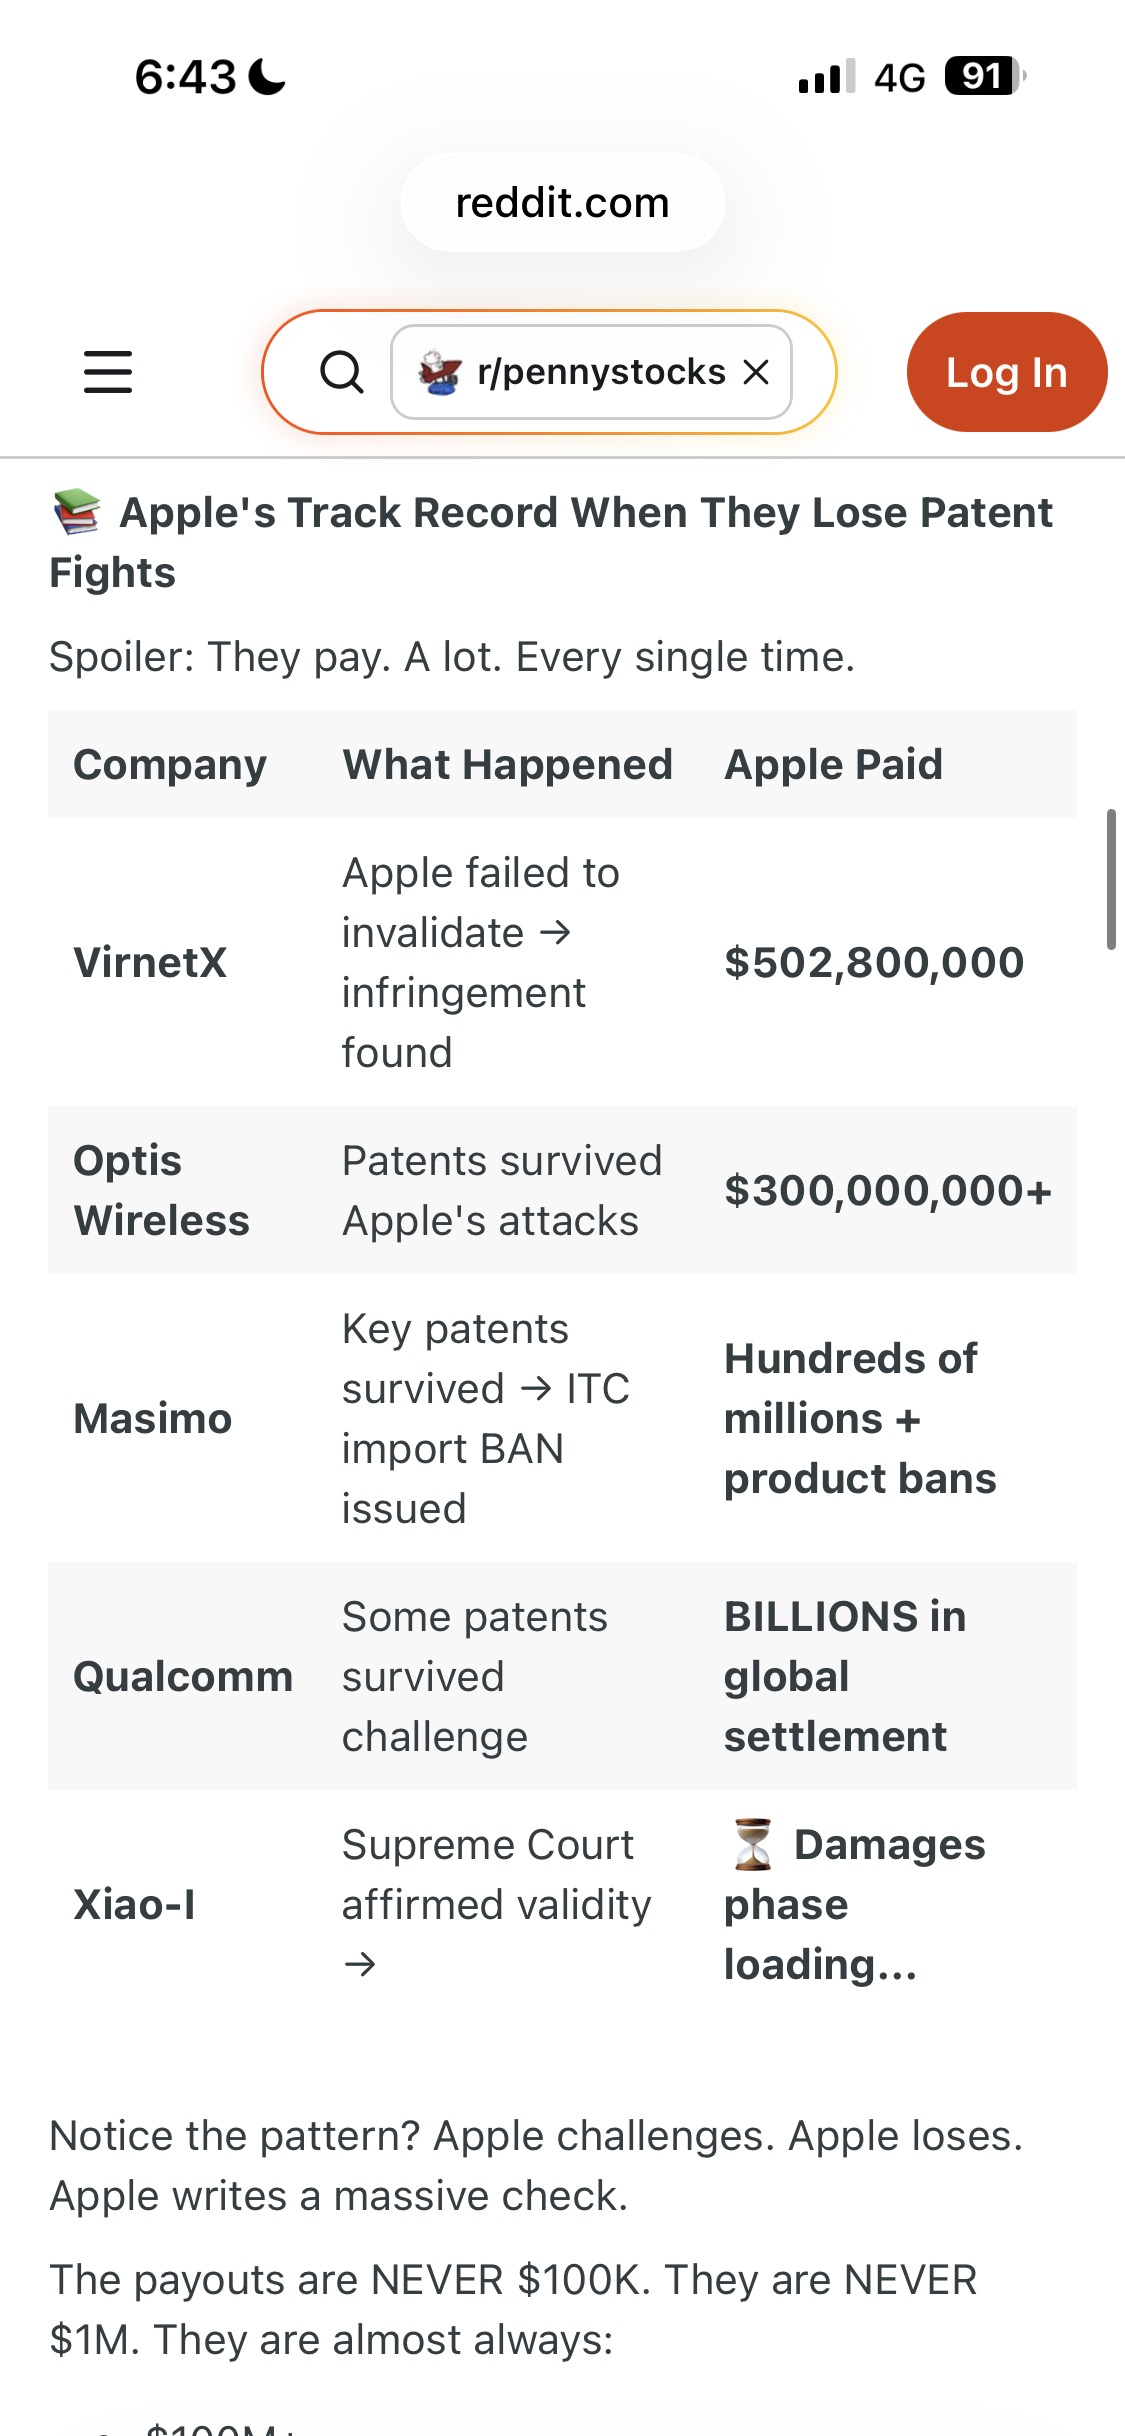The image size is (1125, 2436).
Task: Remove the r/pennystocks search filter
Action: coord(757,372)
